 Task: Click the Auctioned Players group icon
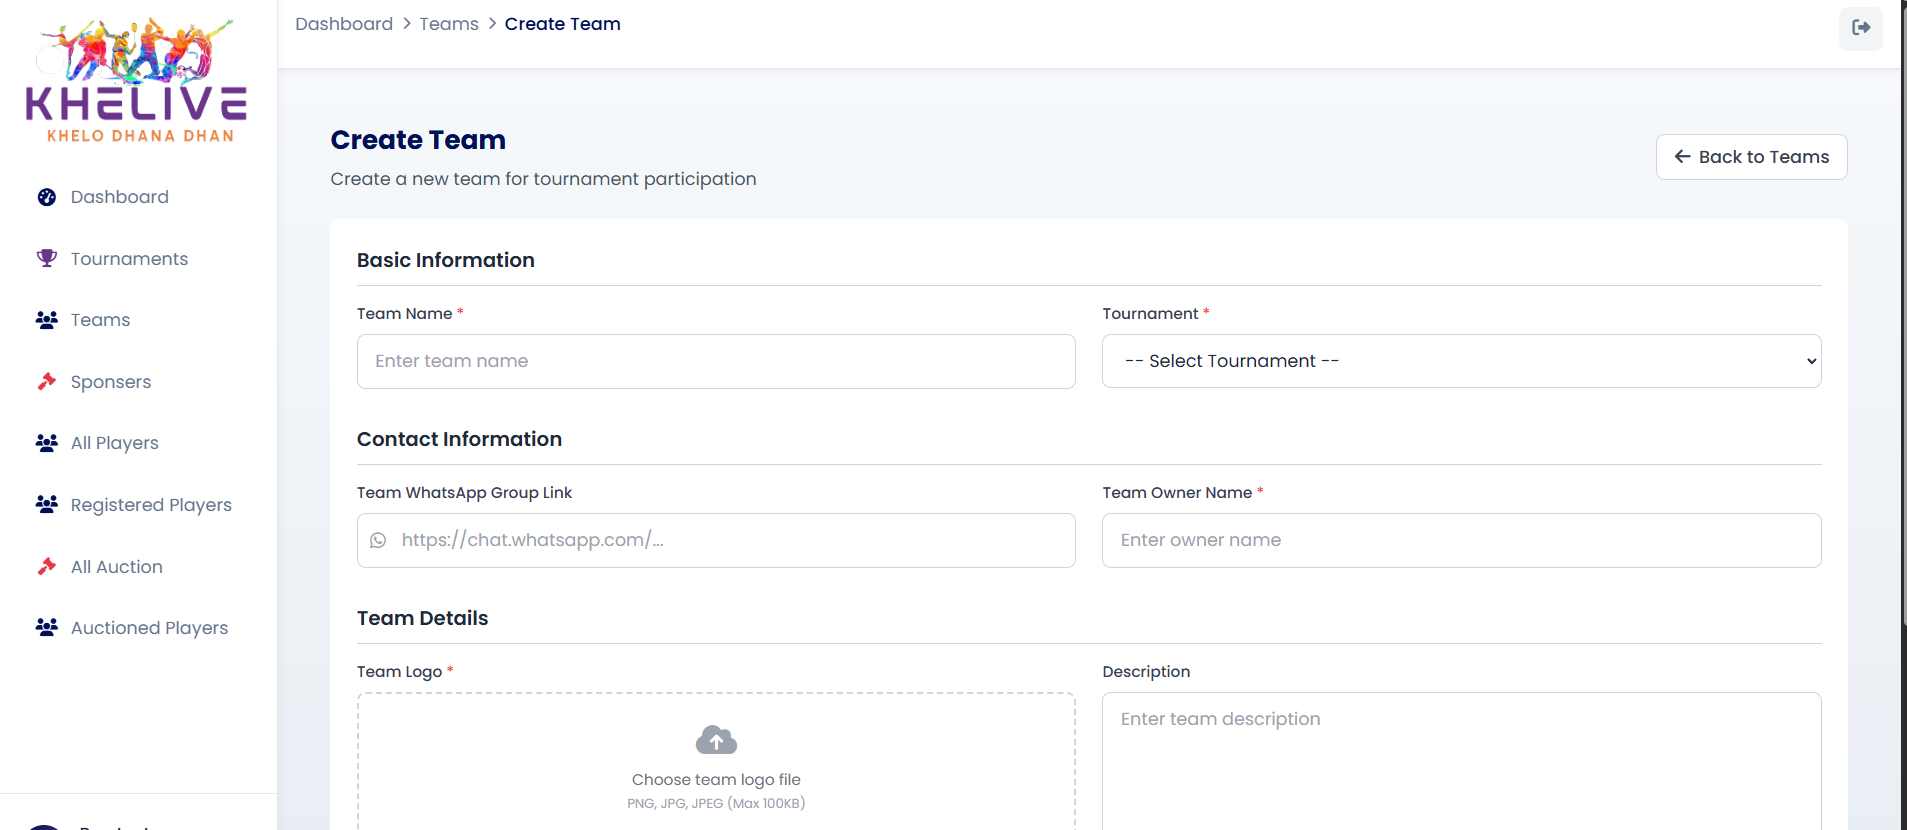(x=47, y=627)
